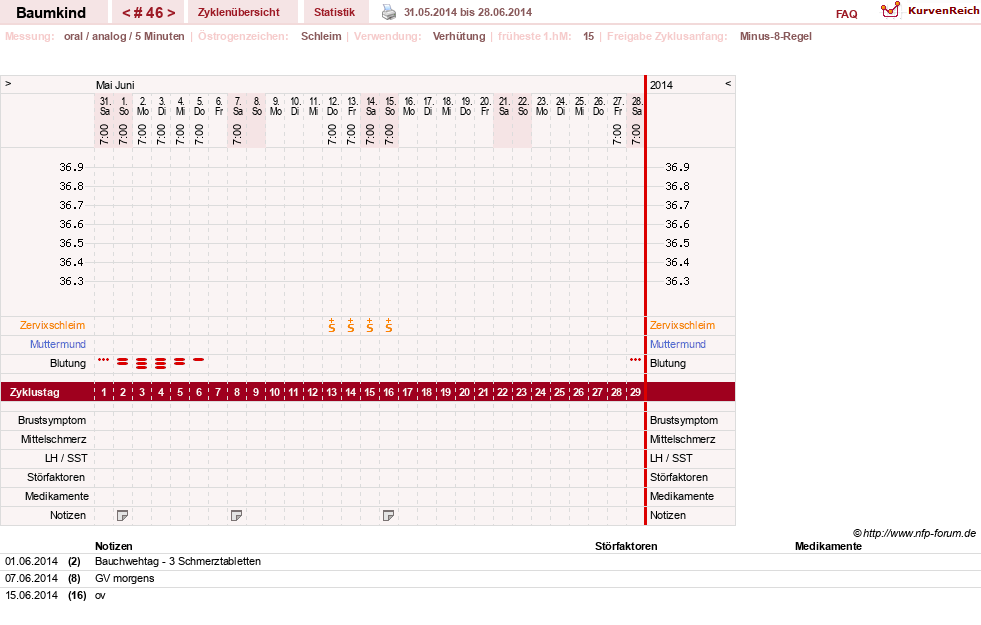
Task: Open the note icon on cycle day 2
Action: (x=123, y=516)
